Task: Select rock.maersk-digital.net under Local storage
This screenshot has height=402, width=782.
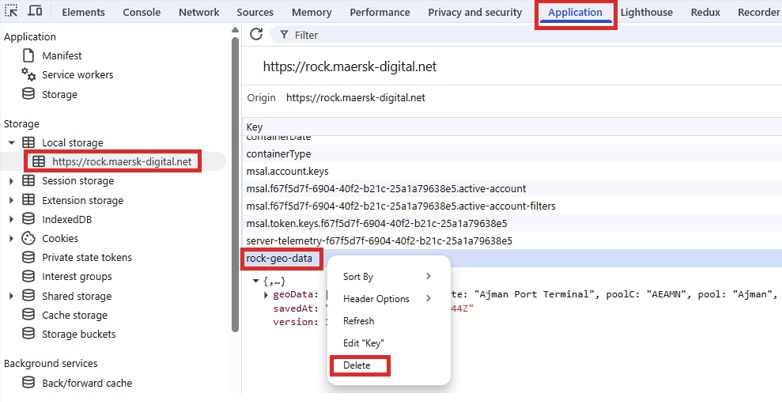Action: [x=121, y=161]
